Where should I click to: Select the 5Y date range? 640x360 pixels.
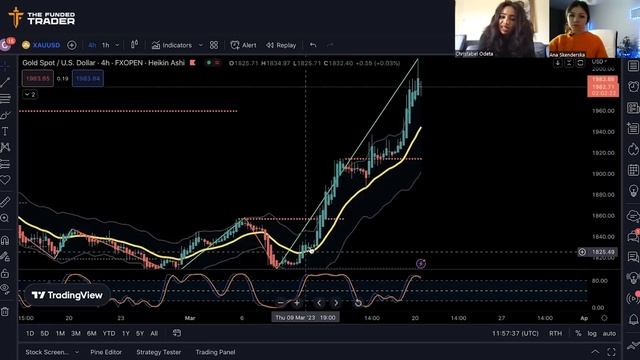(140, 333)
